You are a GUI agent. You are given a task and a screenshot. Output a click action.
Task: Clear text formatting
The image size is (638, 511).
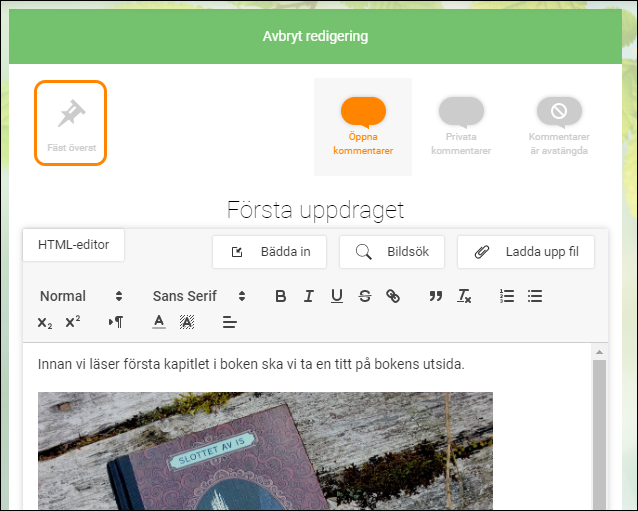coord(464,296)
